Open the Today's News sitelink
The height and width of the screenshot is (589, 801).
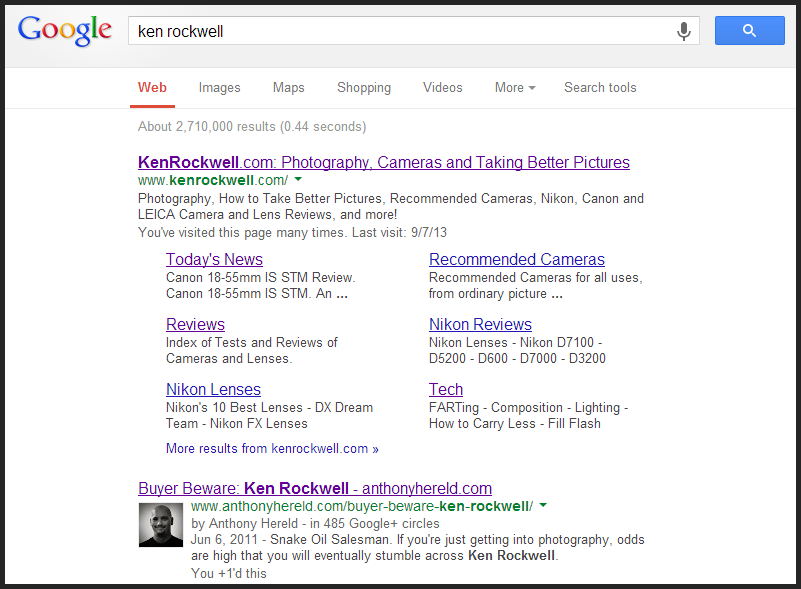[214, 260]
